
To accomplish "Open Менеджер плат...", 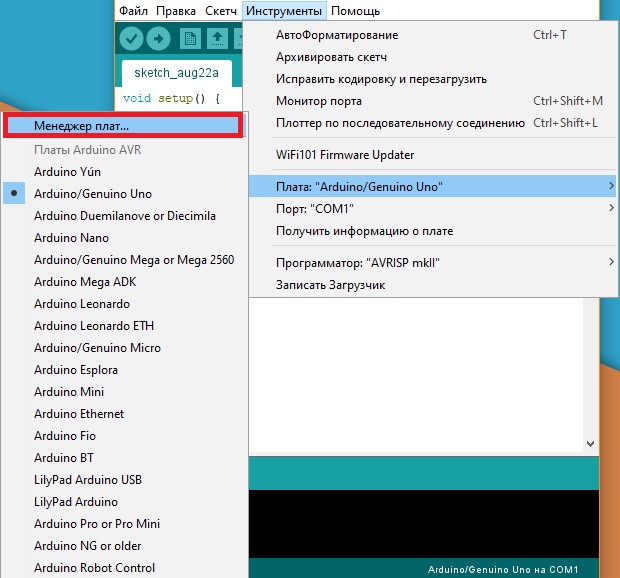I will tap(123, 126).
